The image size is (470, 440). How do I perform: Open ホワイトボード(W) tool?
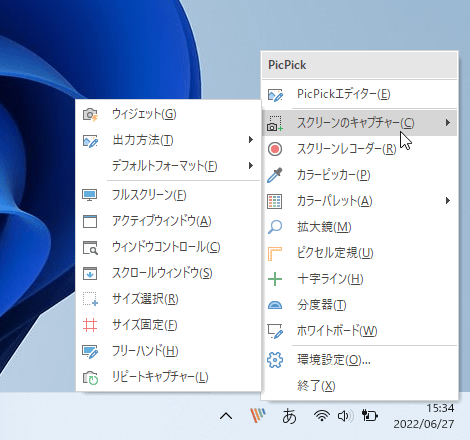click(360, 331)
